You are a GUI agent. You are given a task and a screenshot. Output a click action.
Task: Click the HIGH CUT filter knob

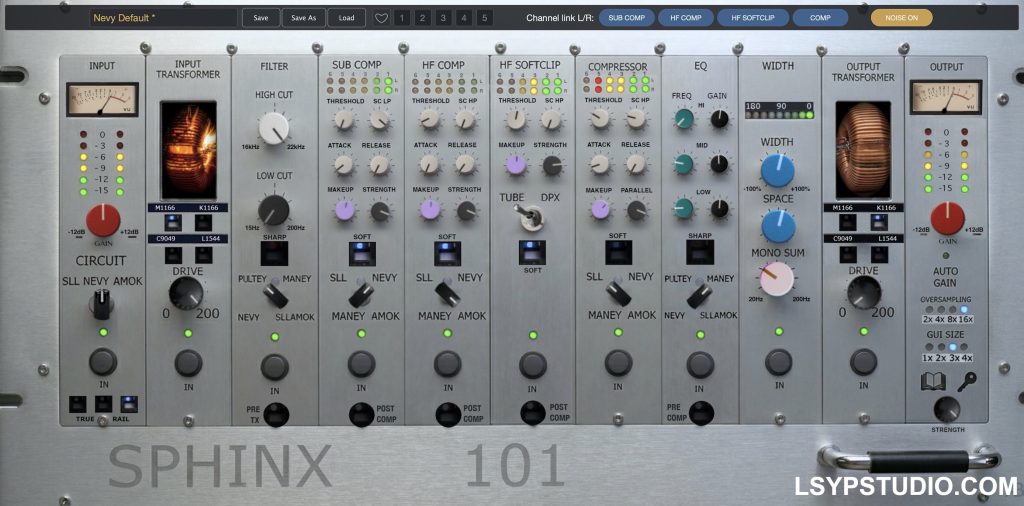[x=274, y=128]
